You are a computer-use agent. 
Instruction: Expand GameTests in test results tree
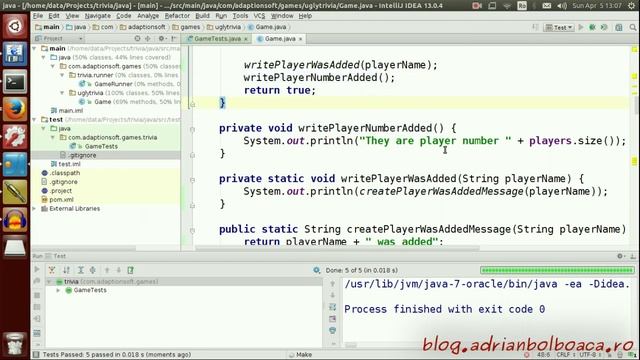[x=58, y=290]
